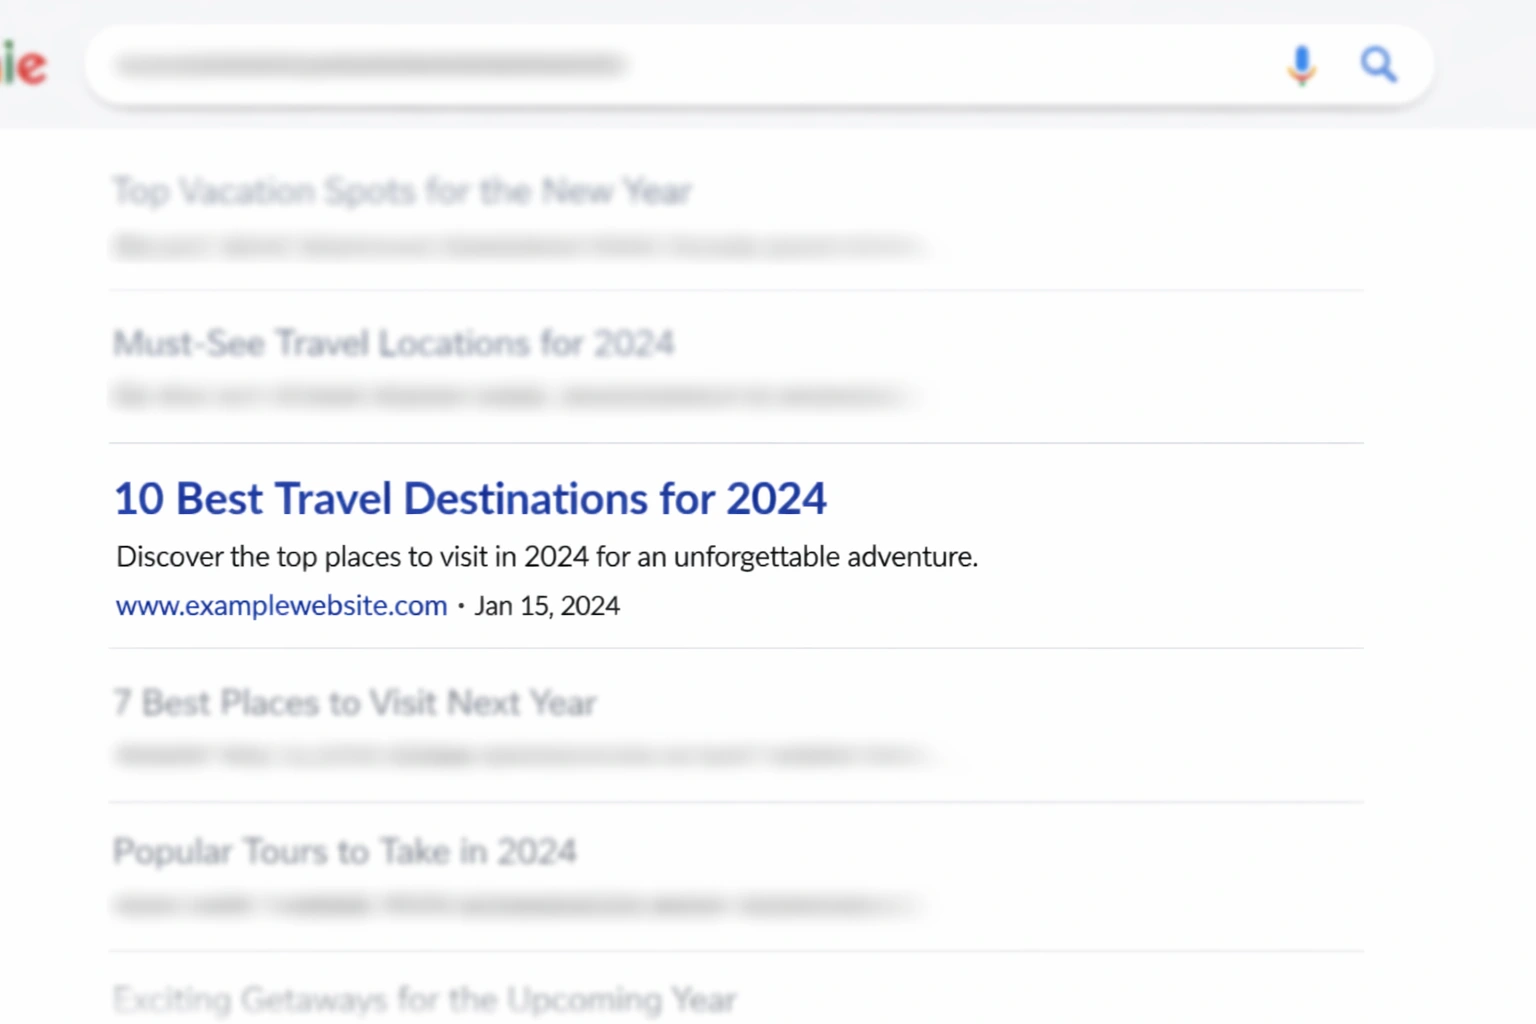This screenshot has width=1536, height=1024.
Task: Click divider line below Popular Tours result
Action: (x=736, y=951)
